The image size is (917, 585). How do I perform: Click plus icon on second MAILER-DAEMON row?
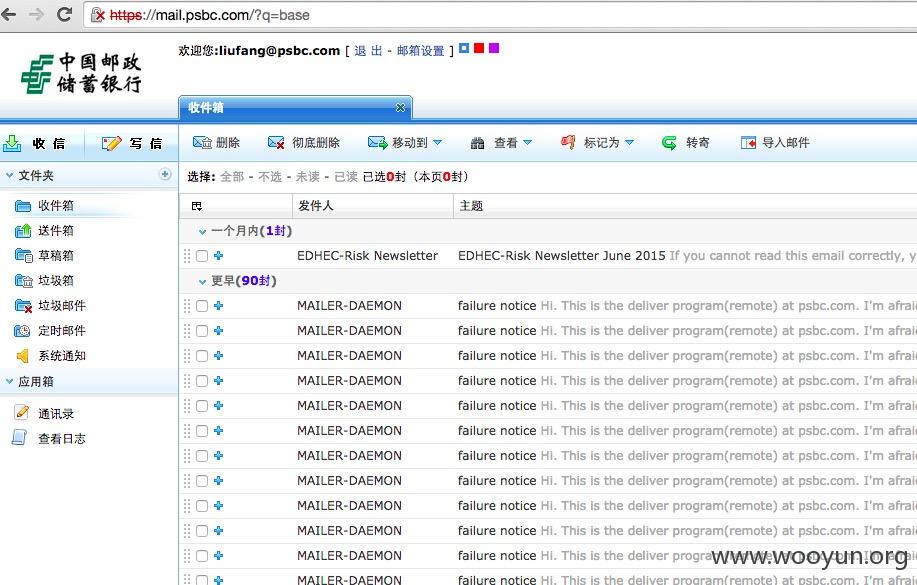tap(219, 331)
